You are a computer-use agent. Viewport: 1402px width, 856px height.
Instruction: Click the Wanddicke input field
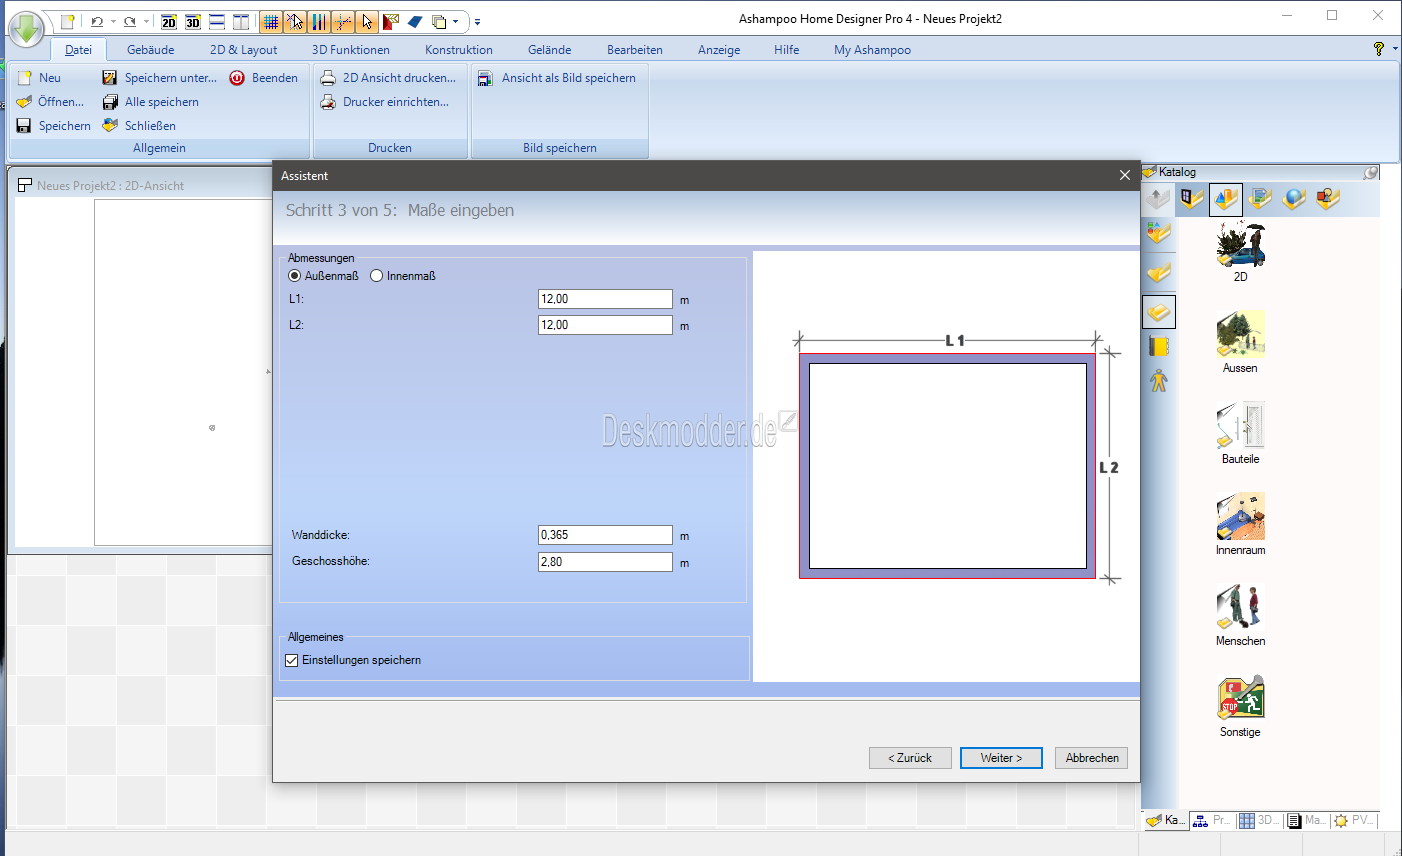pyautogui.click(x=605, y=535)
